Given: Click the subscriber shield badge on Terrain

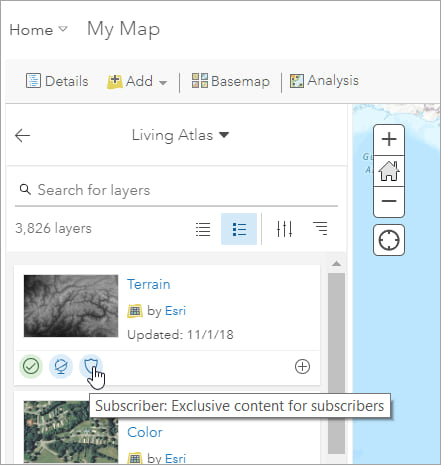Looking at the screenshot, I should click(91, 366).
